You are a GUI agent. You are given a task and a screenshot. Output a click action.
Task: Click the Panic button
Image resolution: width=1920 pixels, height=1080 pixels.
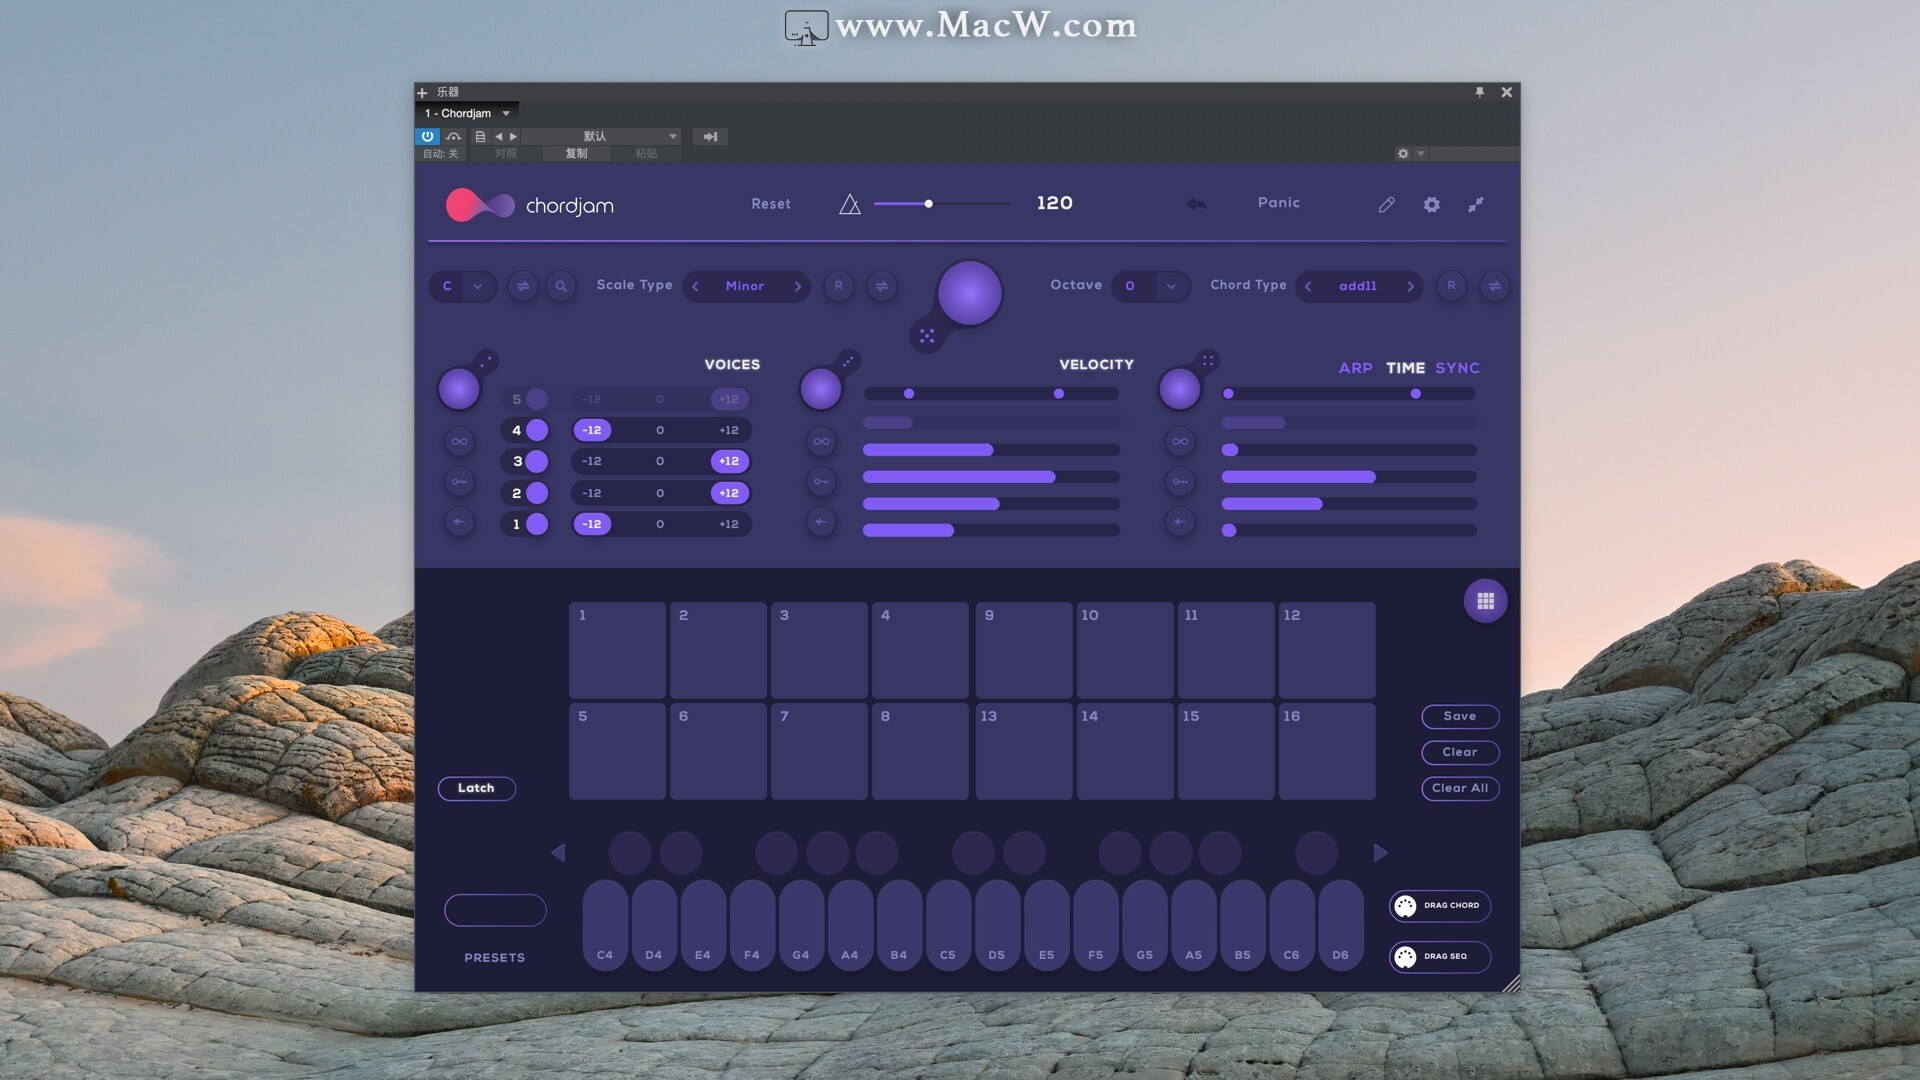click(1279, 203)
